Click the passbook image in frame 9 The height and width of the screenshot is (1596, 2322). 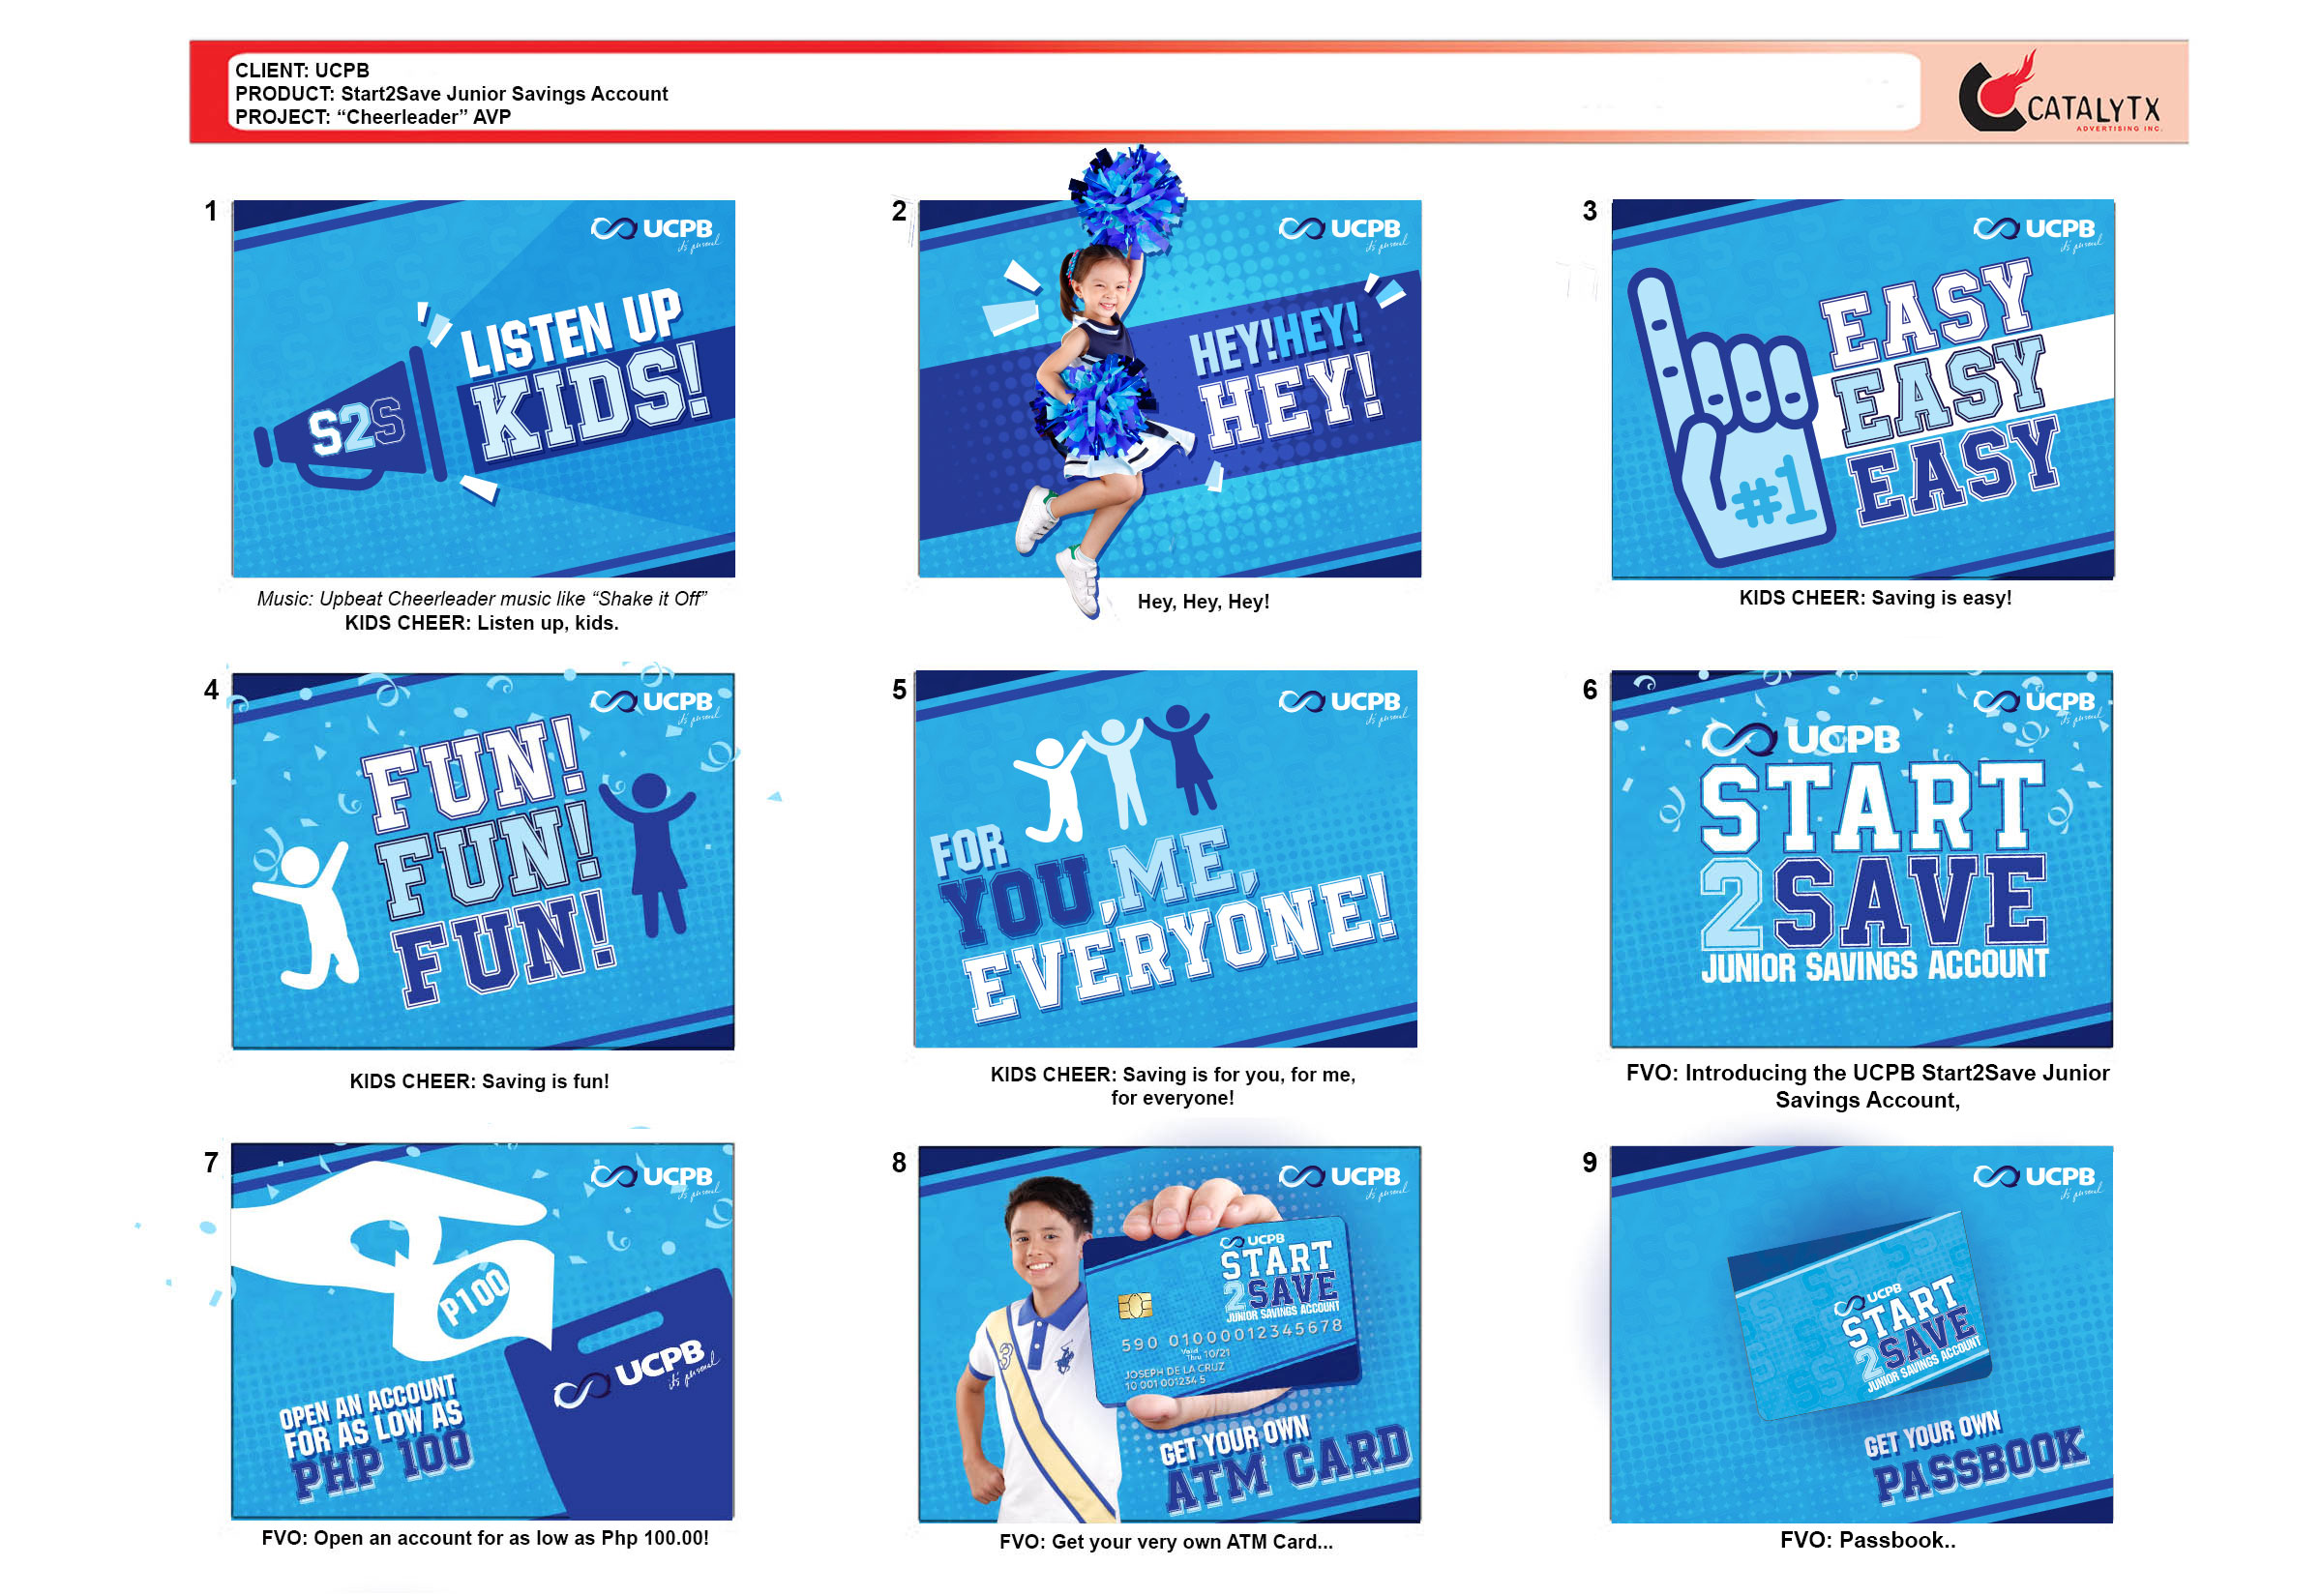pyautogui.click(x=1860, y=1315)
